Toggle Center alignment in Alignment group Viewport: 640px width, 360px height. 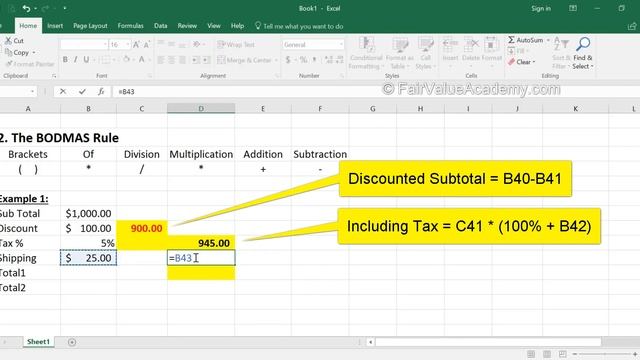click(x=171, y=60)
